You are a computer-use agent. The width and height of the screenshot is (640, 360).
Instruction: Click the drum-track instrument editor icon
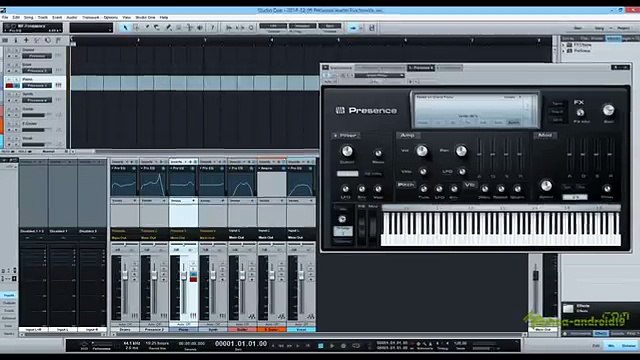[x=59, y=56]
